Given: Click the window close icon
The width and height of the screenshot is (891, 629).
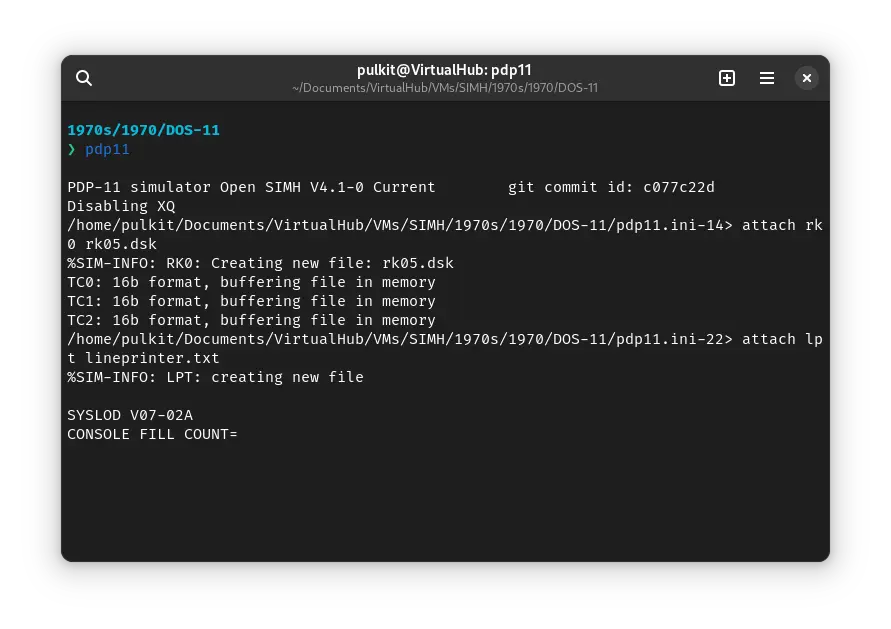Looking at the screenshot, I should (x=806, y=78).
